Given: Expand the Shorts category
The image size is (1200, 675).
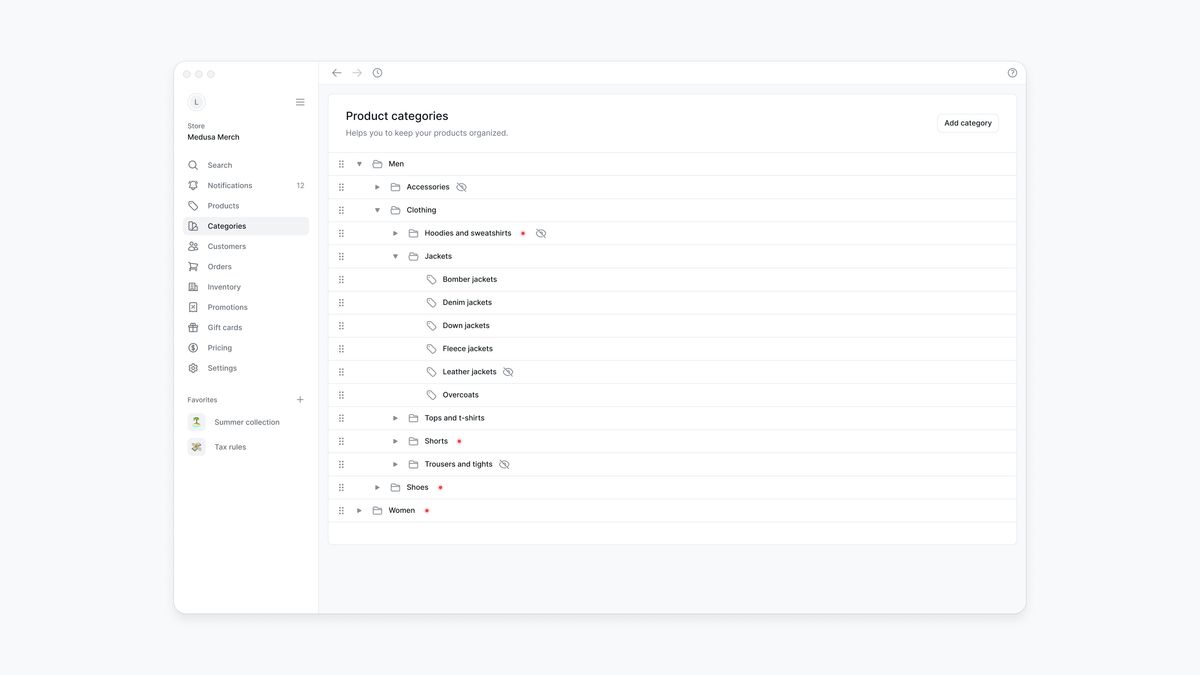Looking at the screenshot, I should click(395, 441).
